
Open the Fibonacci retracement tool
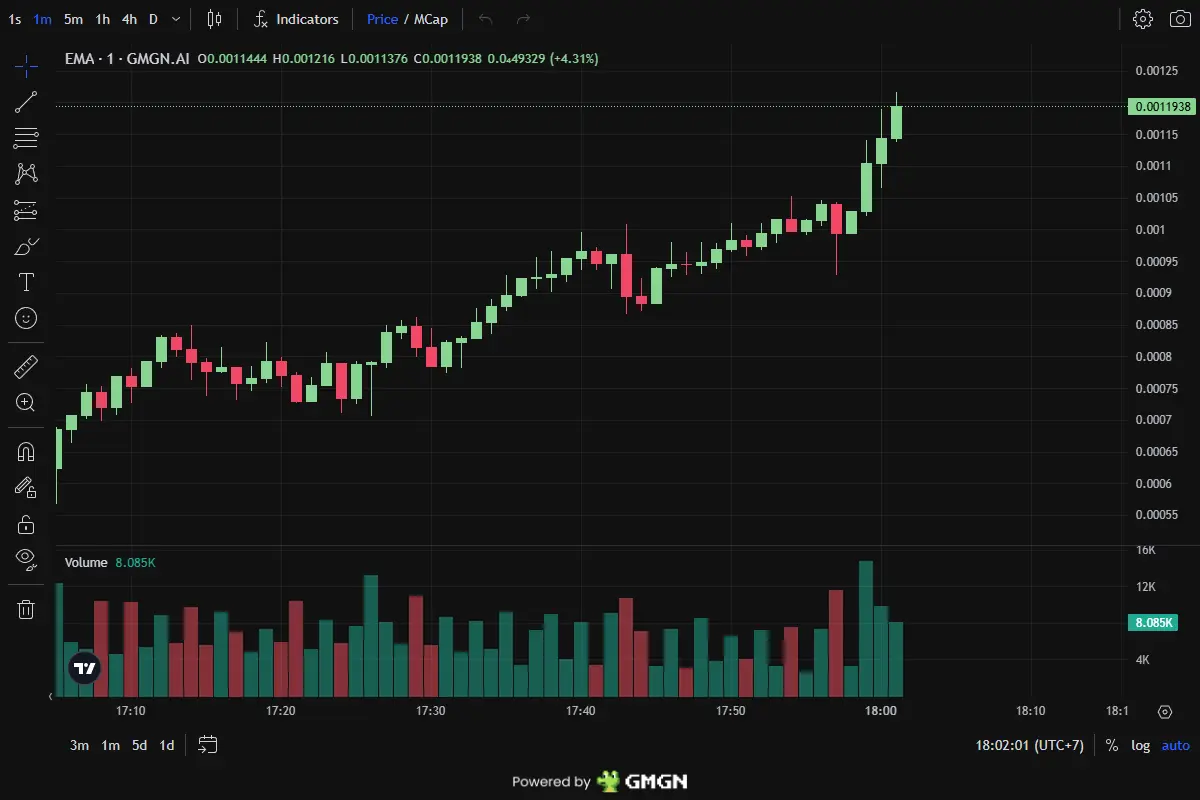26,138
